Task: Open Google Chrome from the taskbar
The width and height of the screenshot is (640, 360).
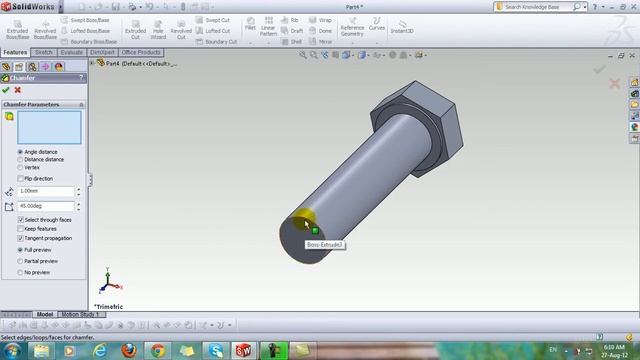Action: point(158,351)
